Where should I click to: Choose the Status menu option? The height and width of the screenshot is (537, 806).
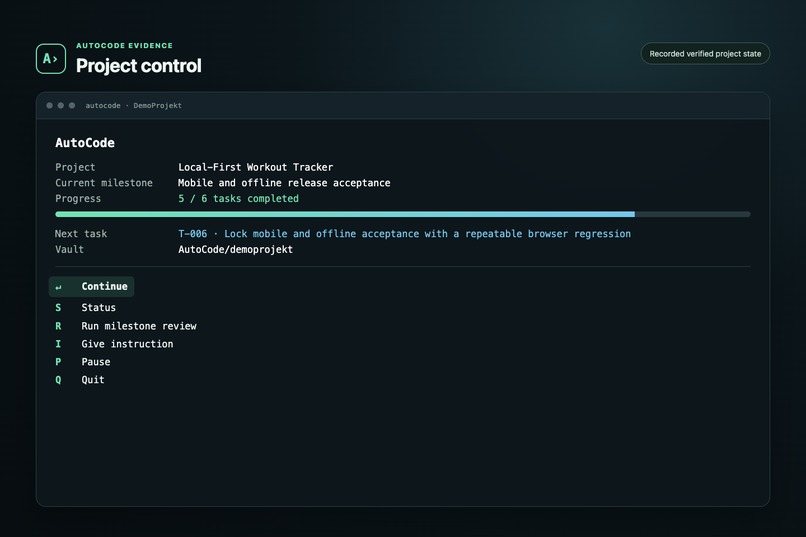coord(86,307)
